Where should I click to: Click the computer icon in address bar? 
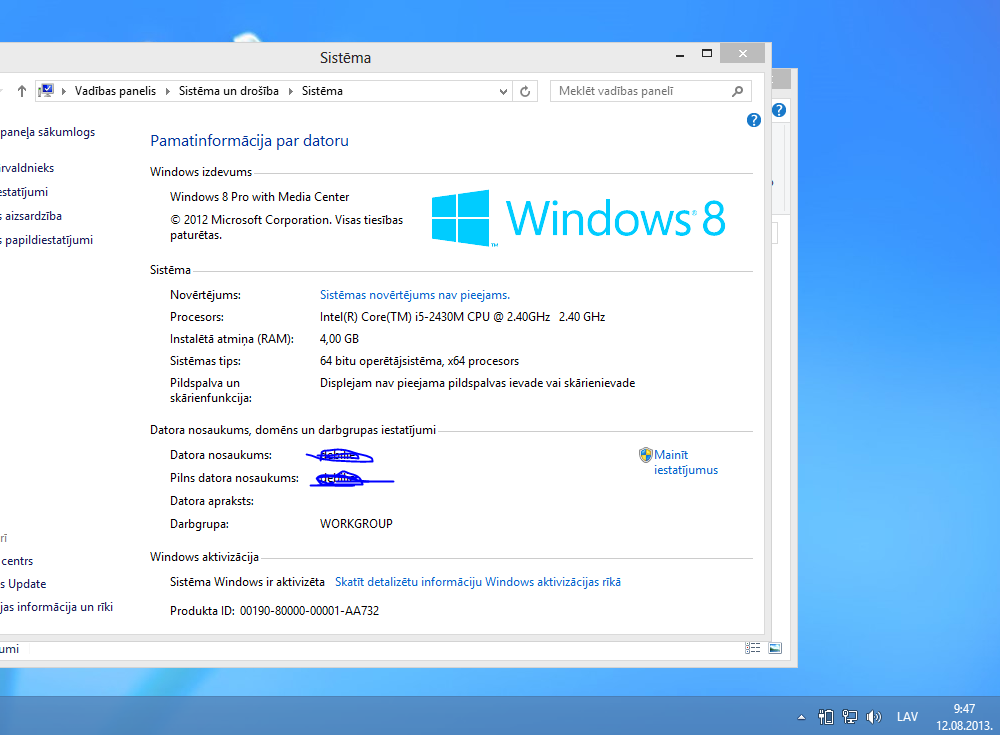pyautogui.click(x=46, y=91)
